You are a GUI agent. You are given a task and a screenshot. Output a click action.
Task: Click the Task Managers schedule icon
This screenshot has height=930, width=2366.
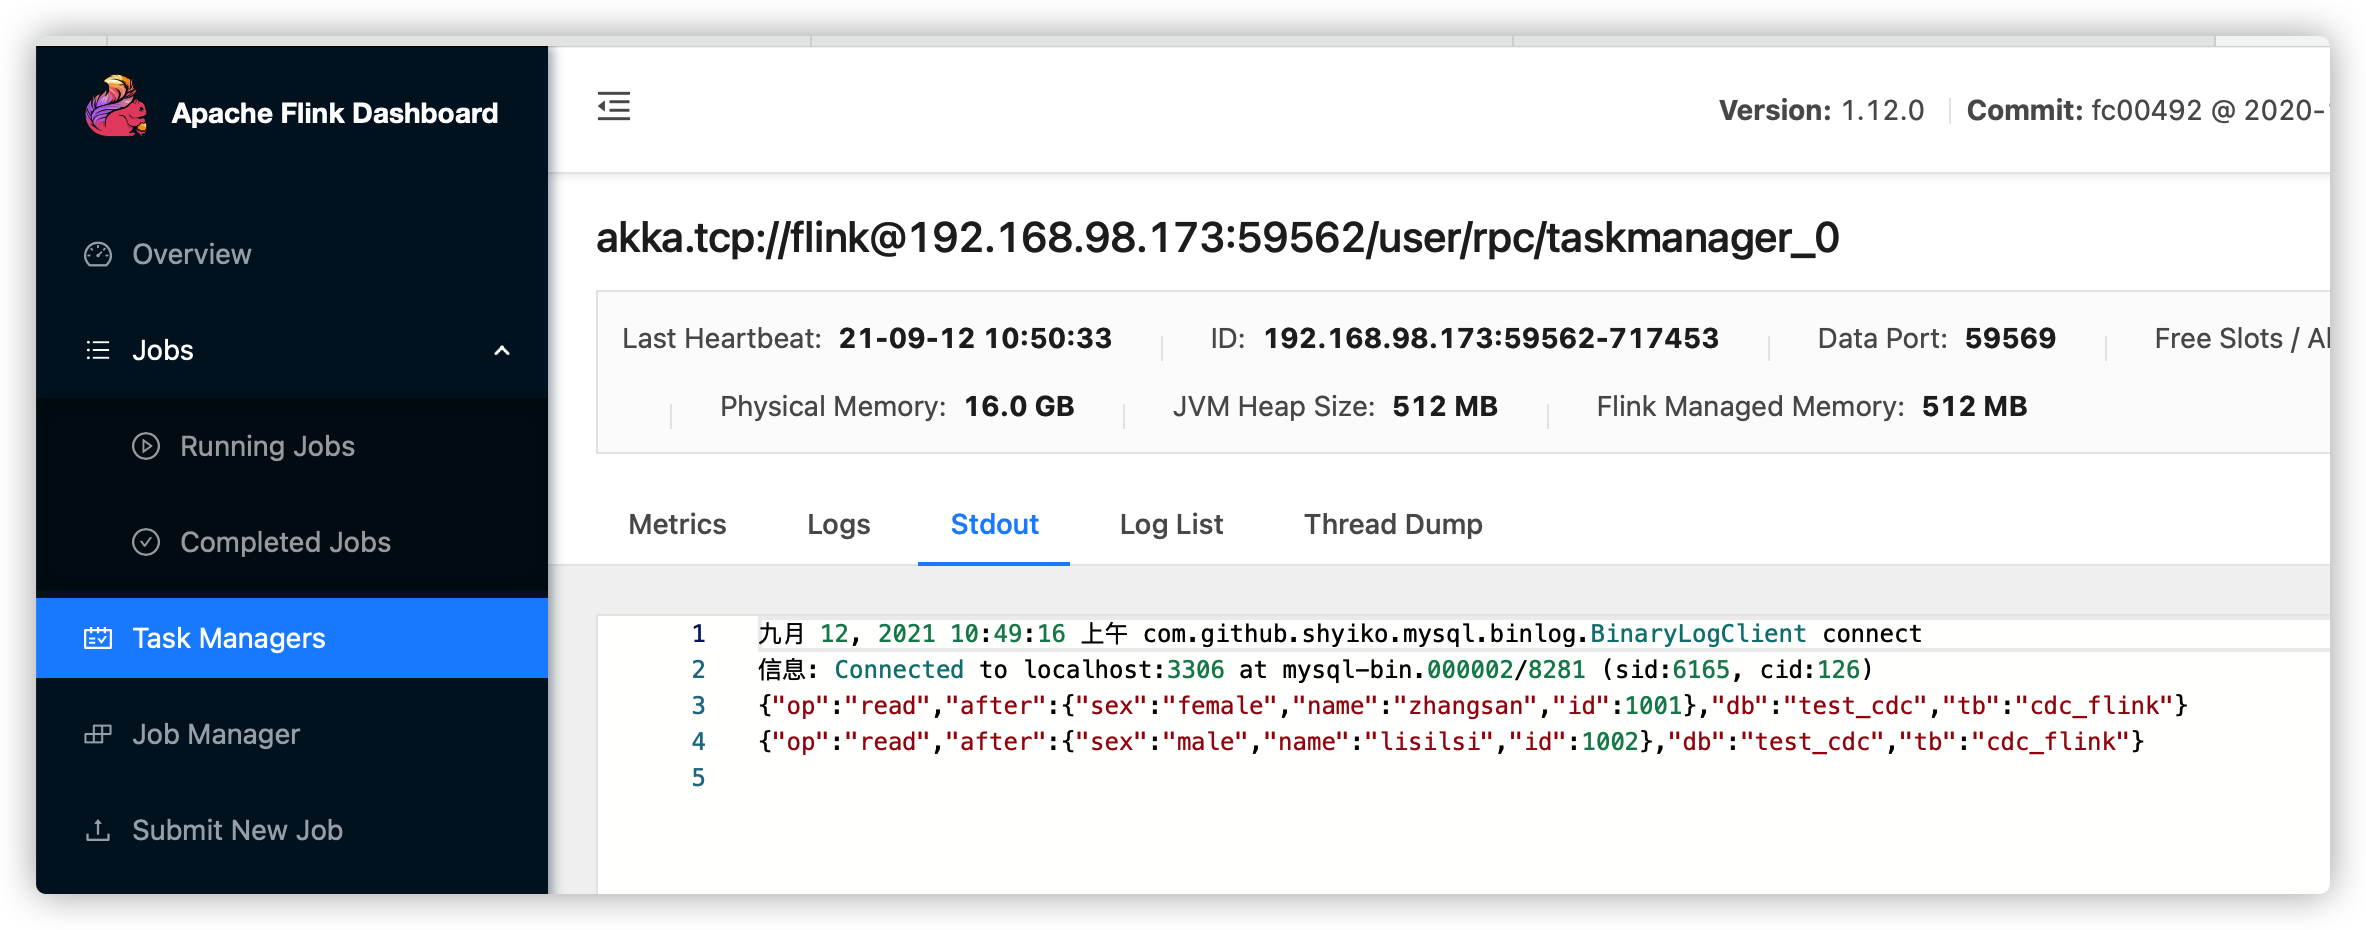(x=98, y=638)
